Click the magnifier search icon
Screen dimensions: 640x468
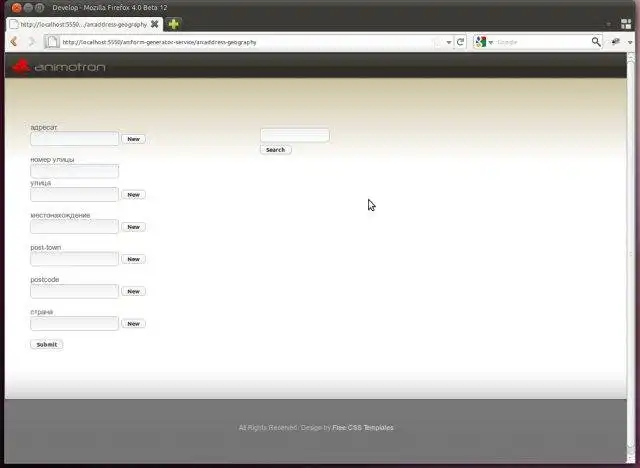(596, 42)
